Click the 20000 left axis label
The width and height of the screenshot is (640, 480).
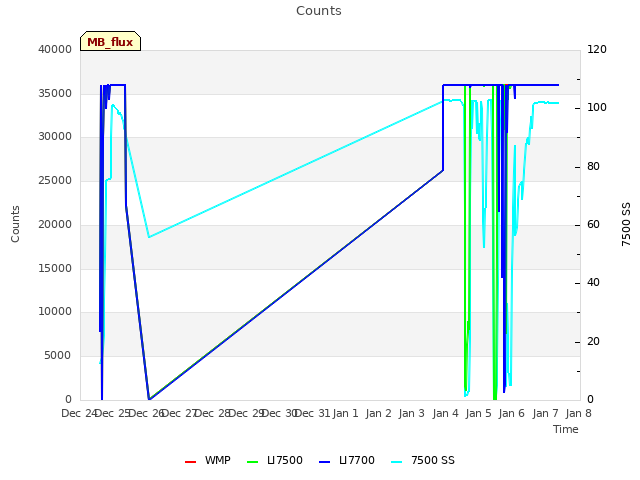pyautogui.click(x=55, y=224)
